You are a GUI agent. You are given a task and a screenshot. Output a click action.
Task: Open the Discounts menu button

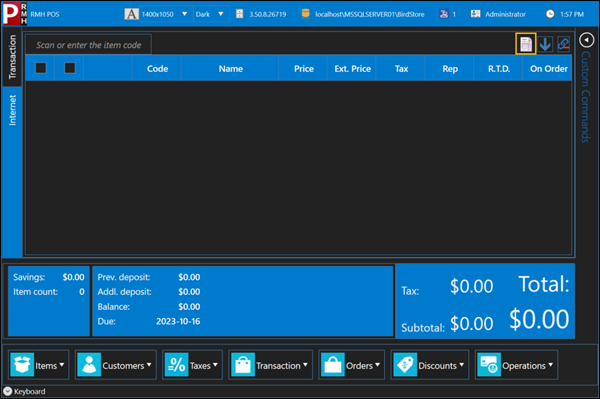tap(430, 365)
